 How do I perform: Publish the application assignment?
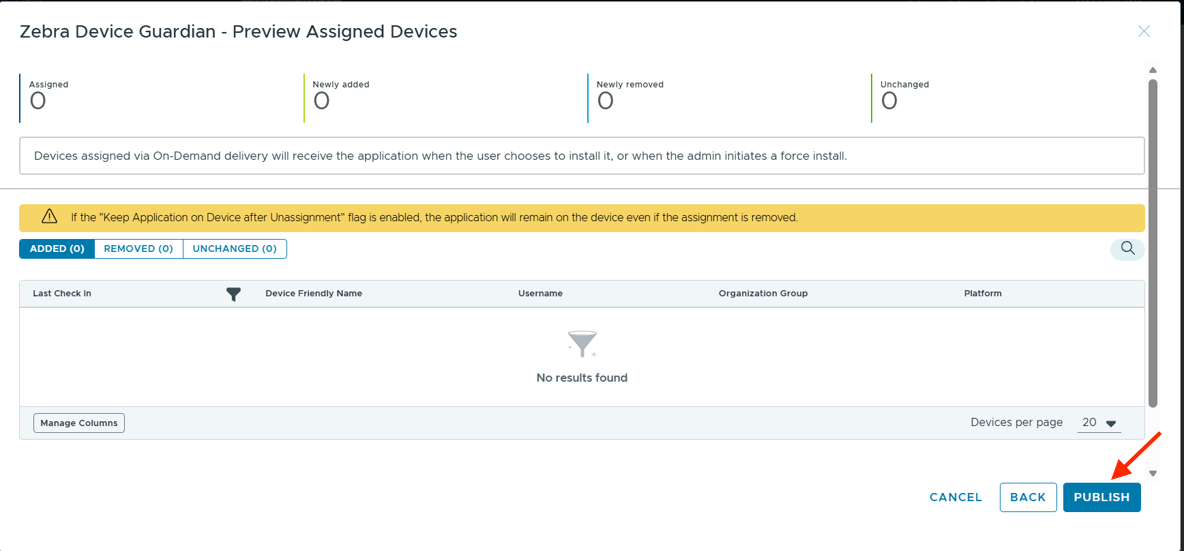pyautogui.click(x=1102, y=497)
